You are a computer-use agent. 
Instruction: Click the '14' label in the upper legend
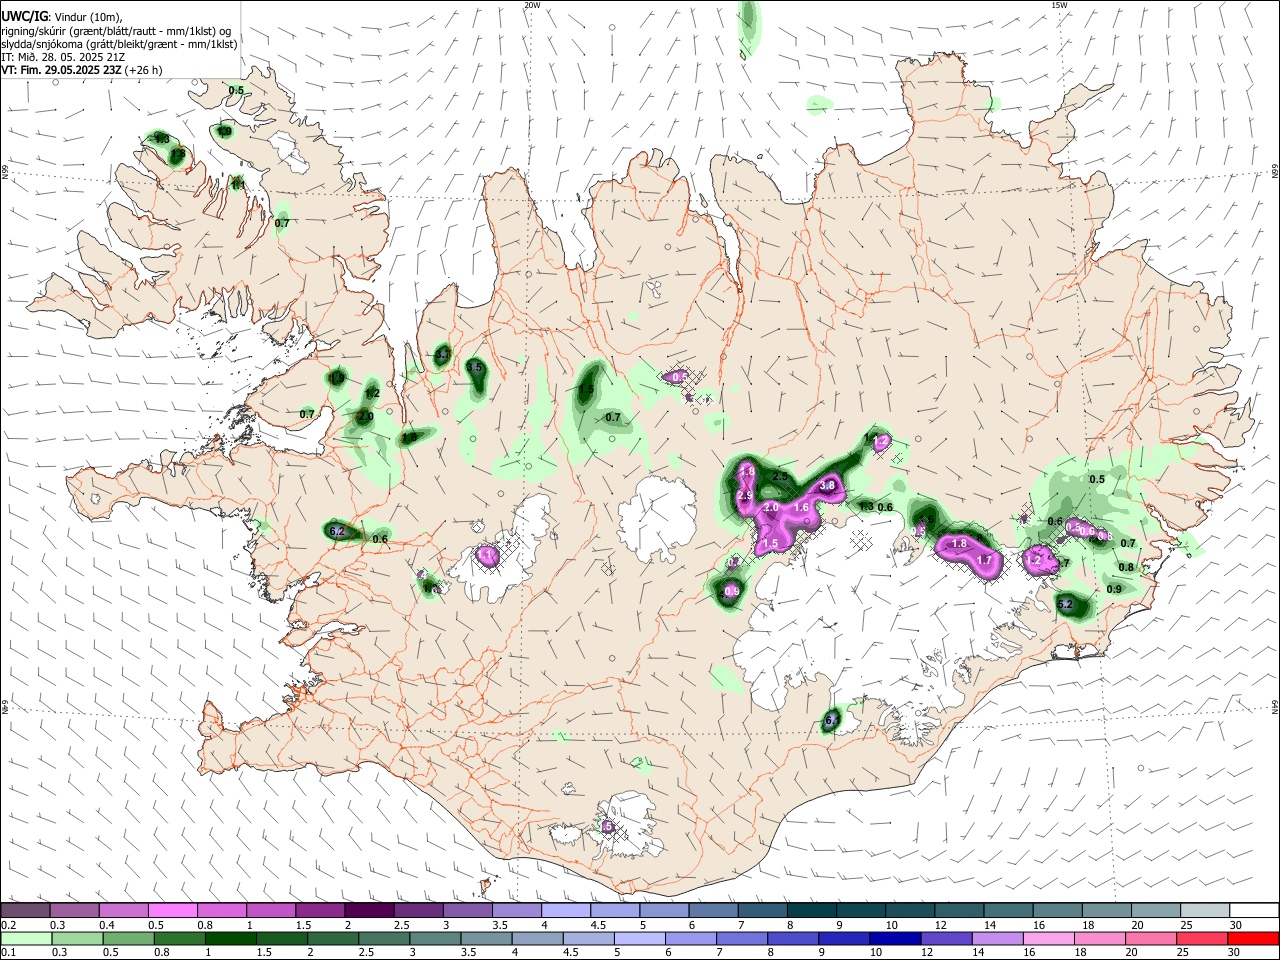(x=990, y=925)
